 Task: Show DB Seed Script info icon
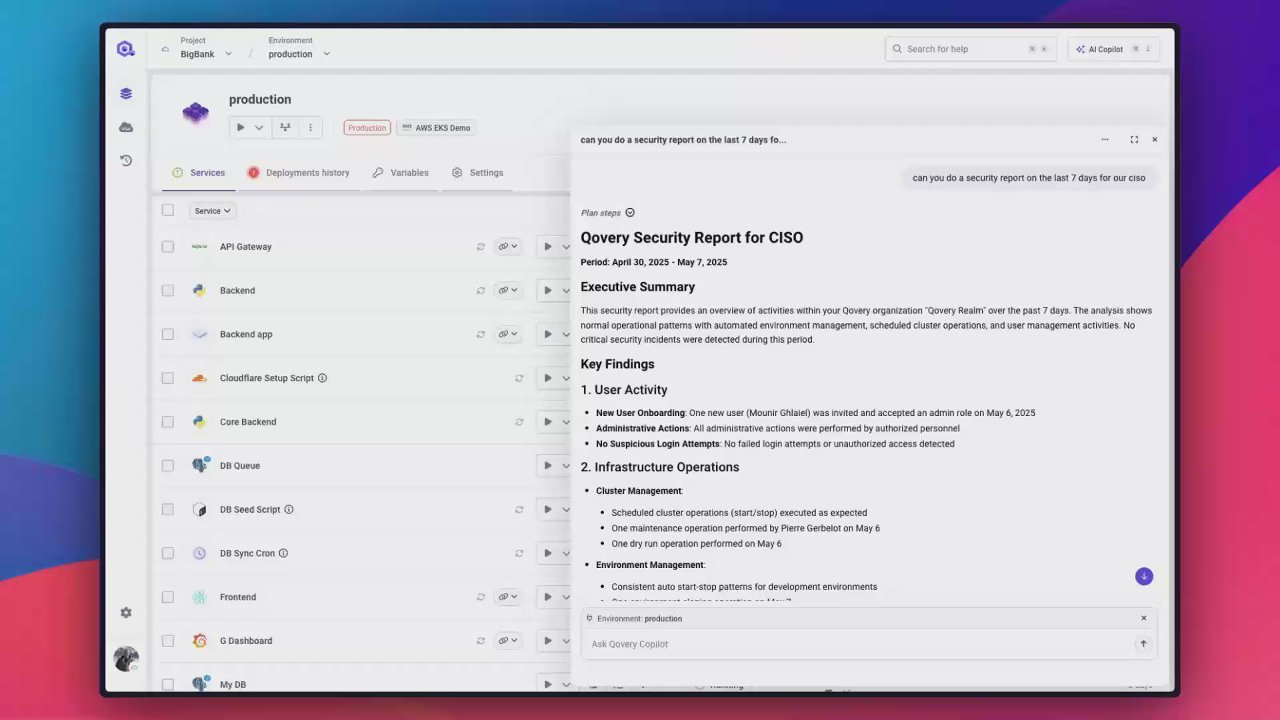coord(289,509)
